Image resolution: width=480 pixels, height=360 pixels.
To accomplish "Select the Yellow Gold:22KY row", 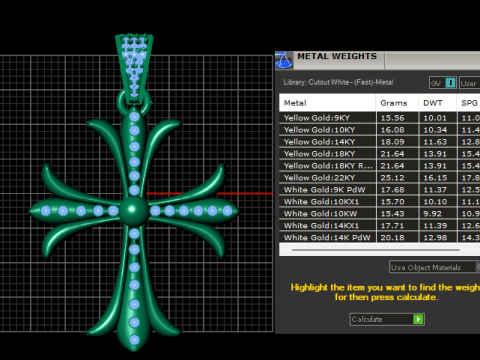I will click(x=379, y=178).
